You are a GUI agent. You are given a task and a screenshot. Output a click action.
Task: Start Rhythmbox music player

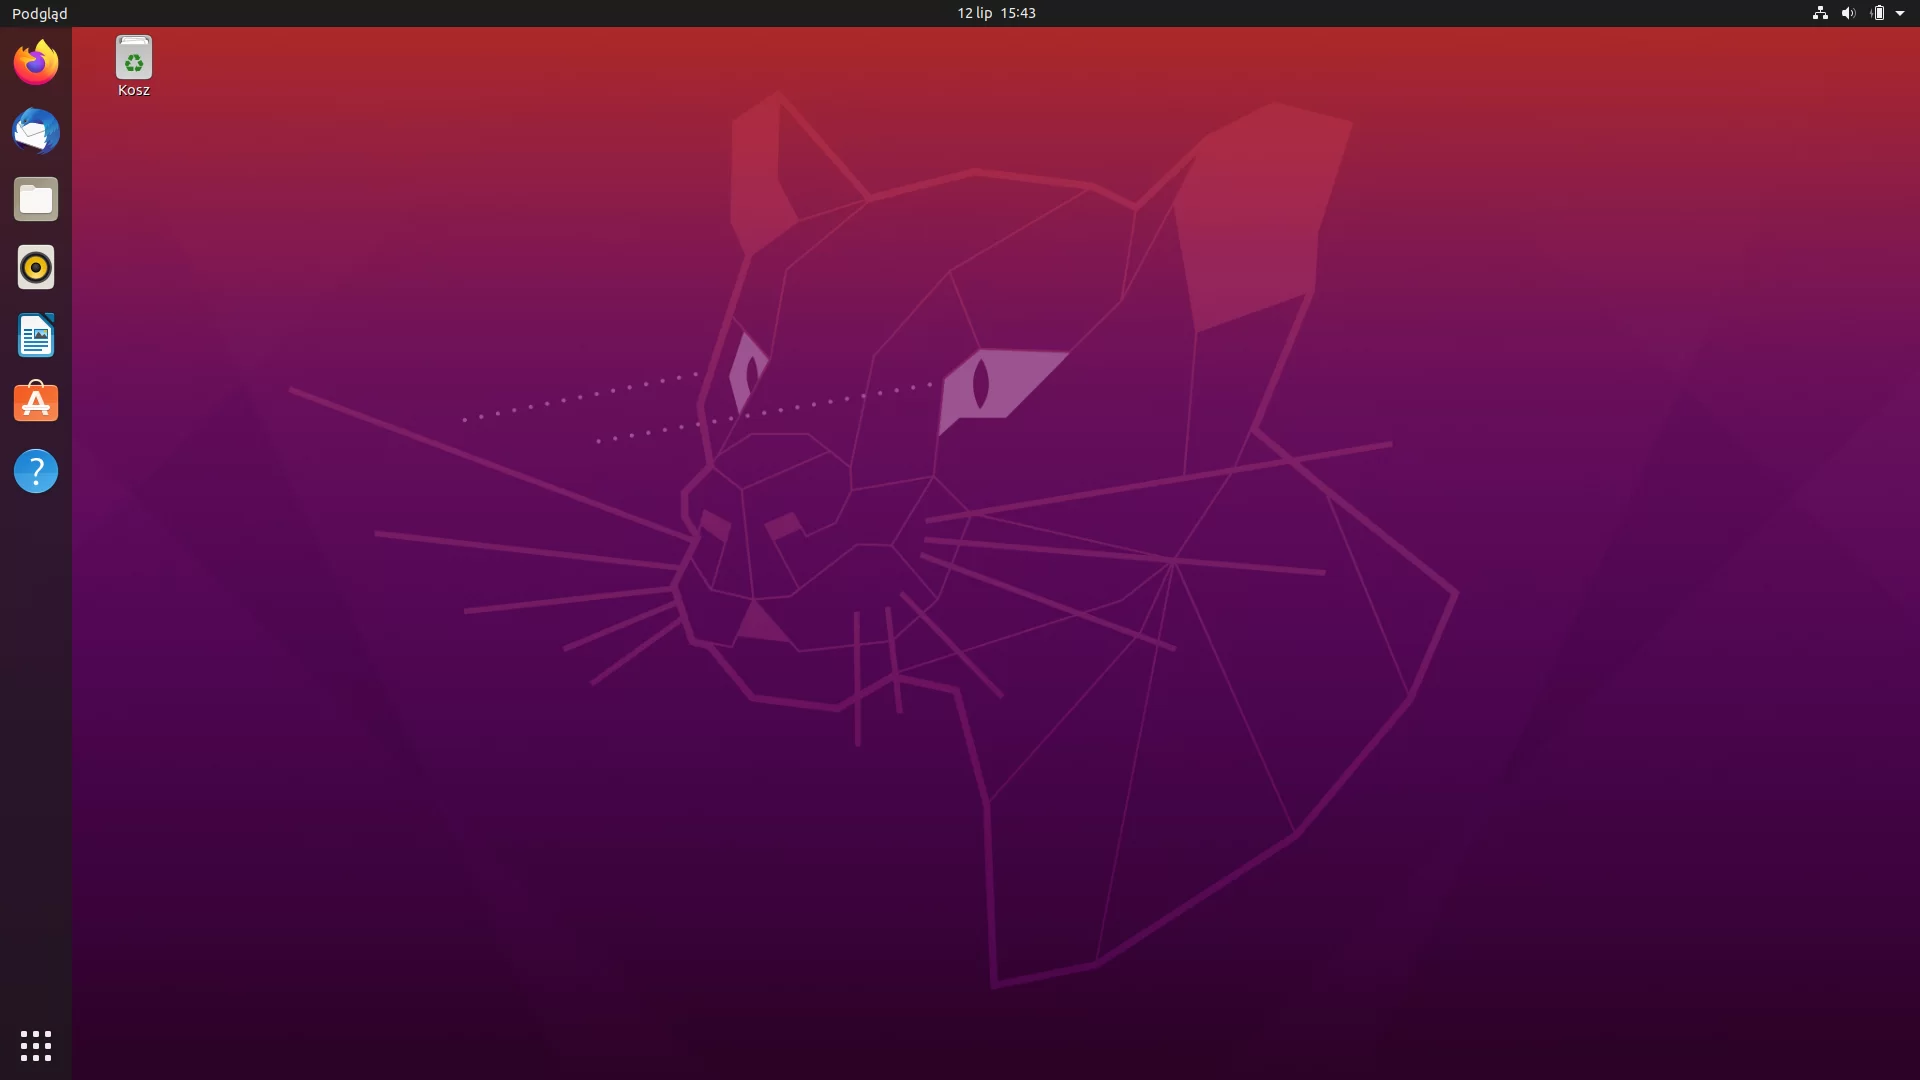[36, 268]
